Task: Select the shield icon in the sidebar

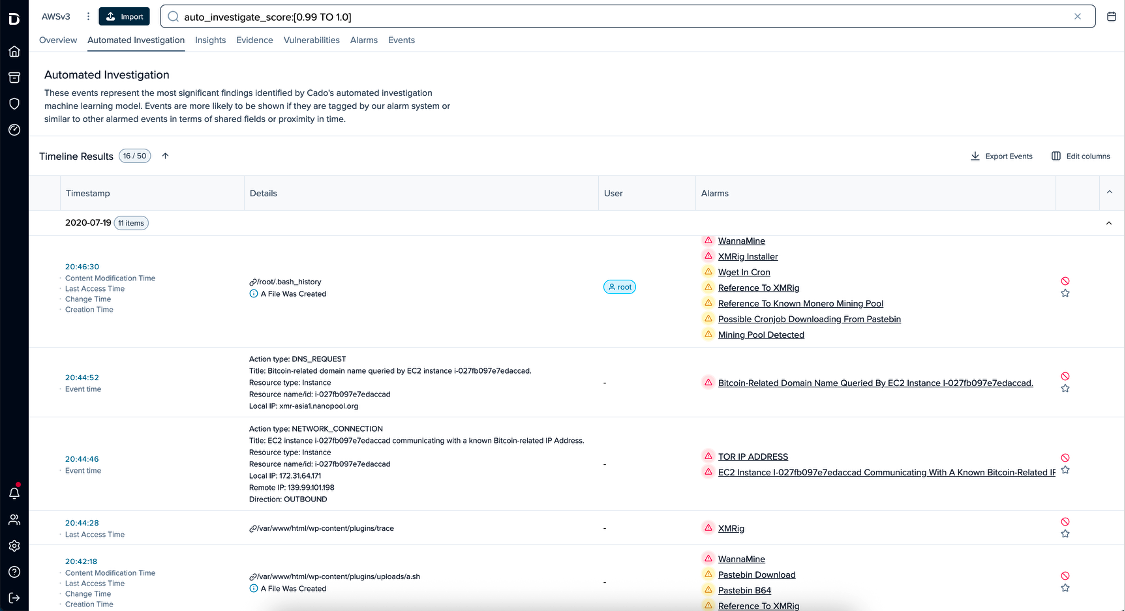Action: point(14,104)
